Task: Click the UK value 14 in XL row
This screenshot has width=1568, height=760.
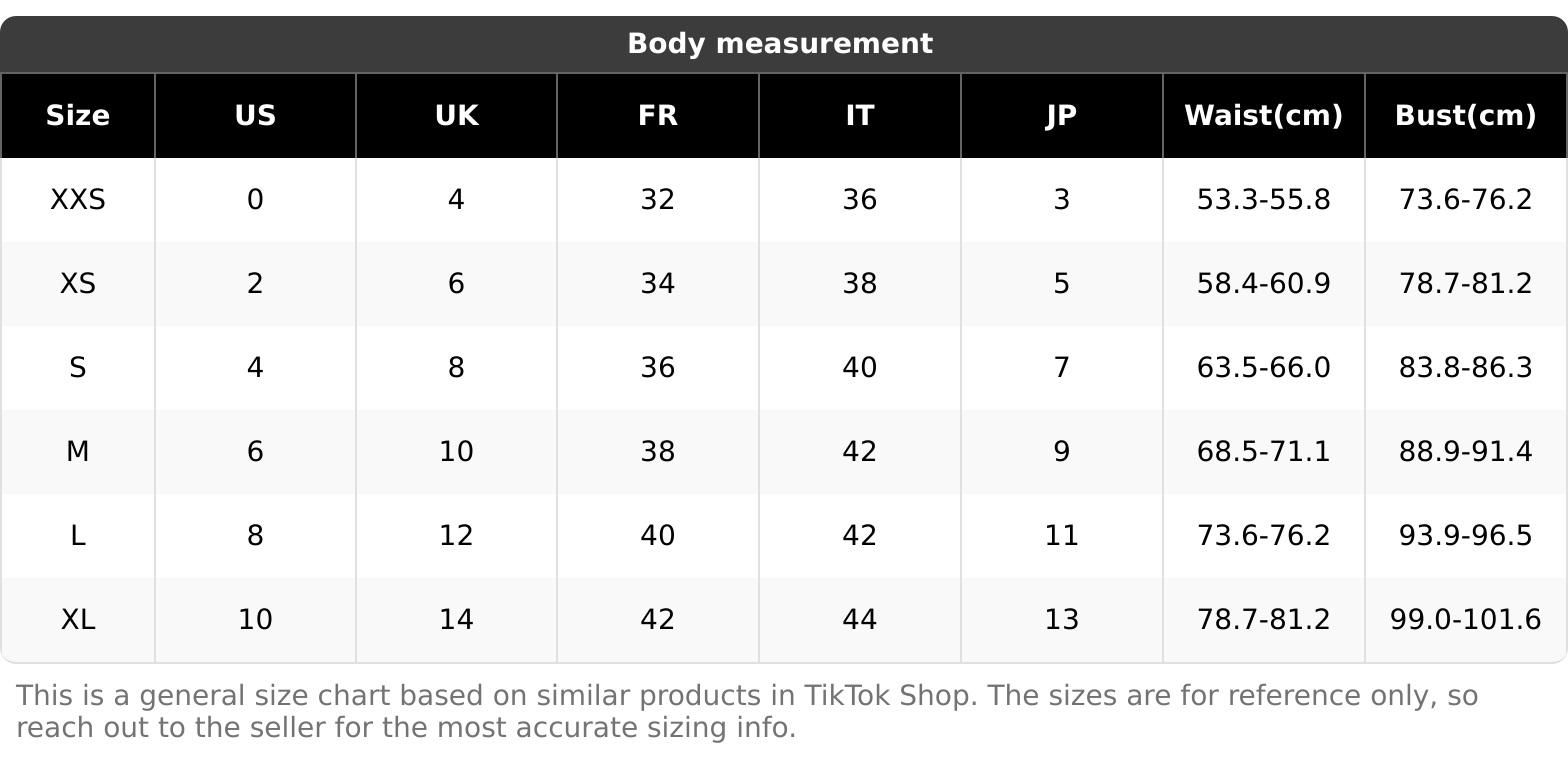Action: pos(456,620)
